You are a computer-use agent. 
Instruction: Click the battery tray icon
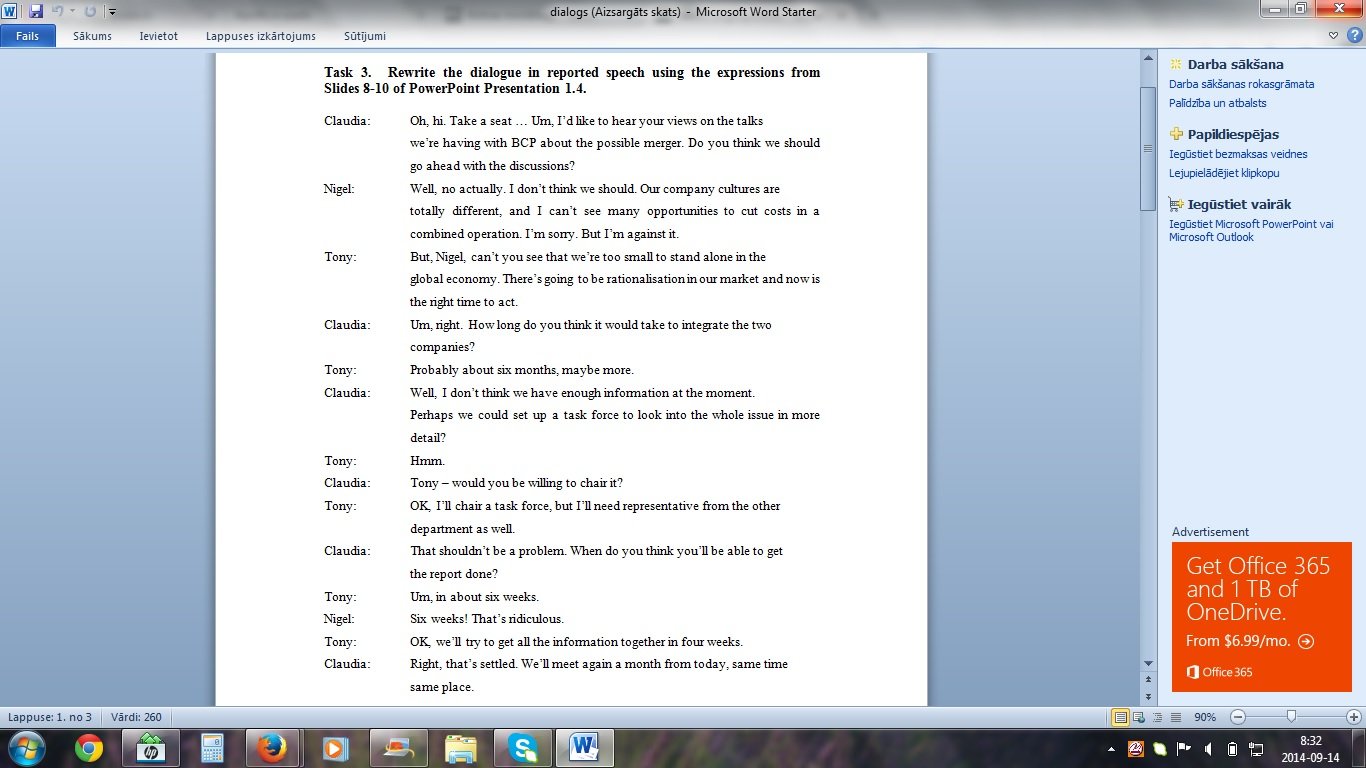coord(1232,748)
